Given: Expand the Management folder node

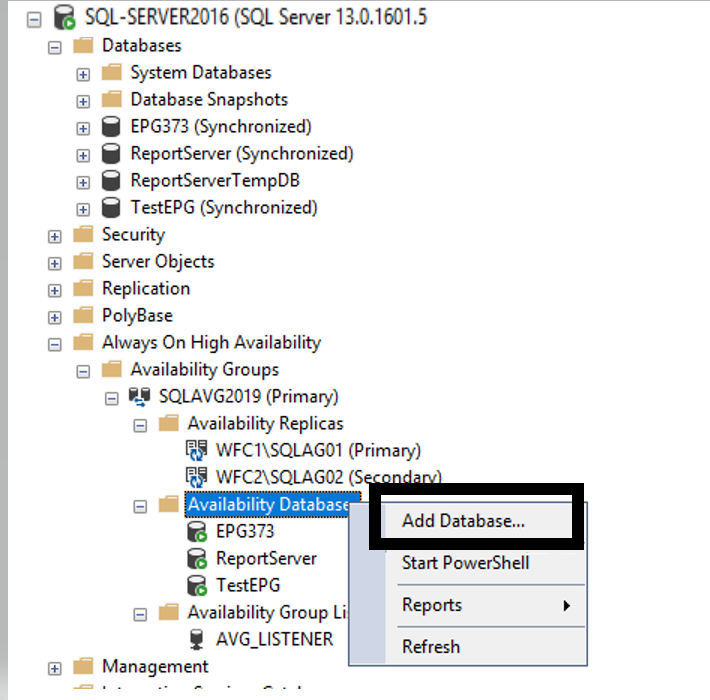Looking at the screenshot, I should (55, 667).
